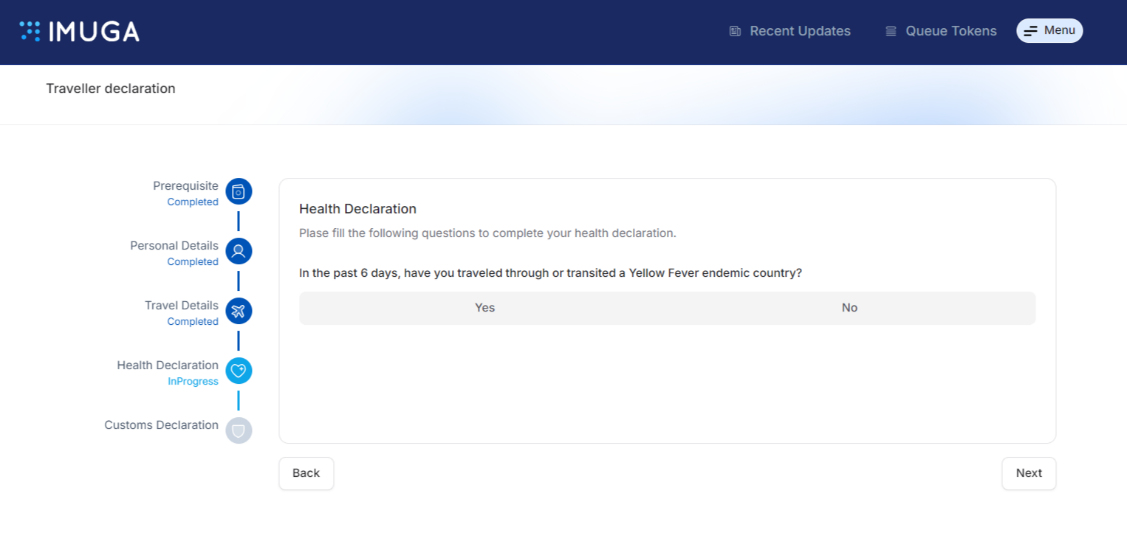Click the Queue Tokens list icon

(x=891, y=31)
